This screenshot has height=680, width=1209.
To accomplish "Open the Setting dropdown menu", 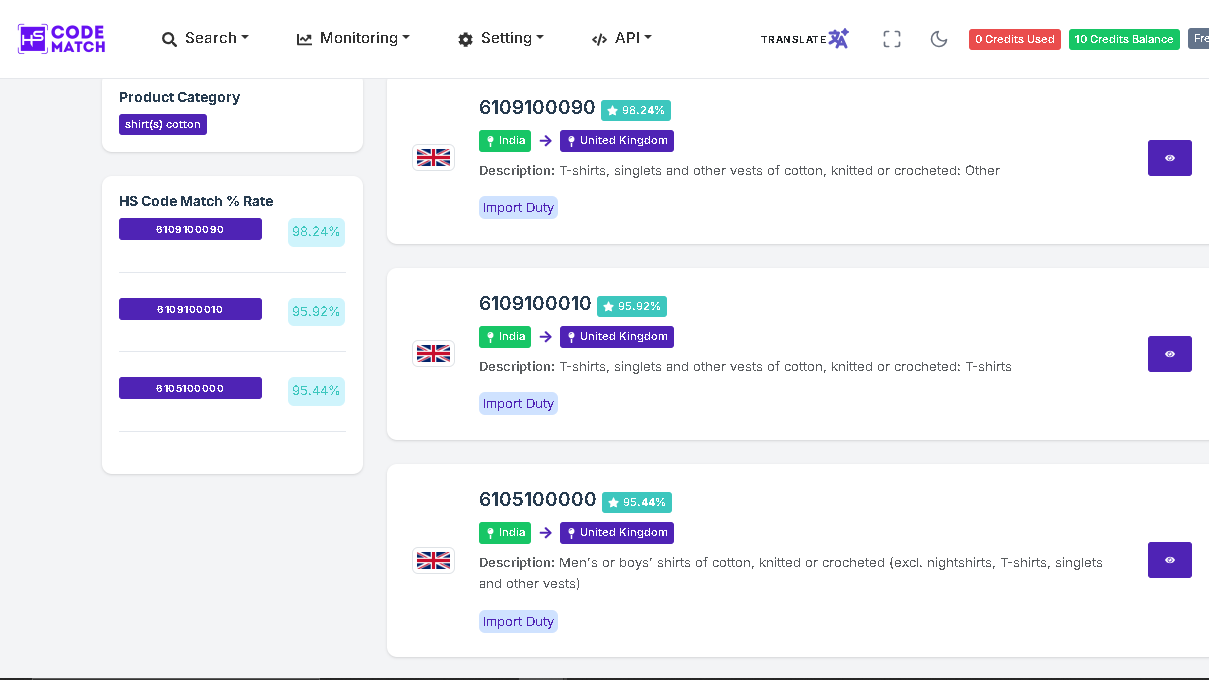I will [x=501, y=38].
